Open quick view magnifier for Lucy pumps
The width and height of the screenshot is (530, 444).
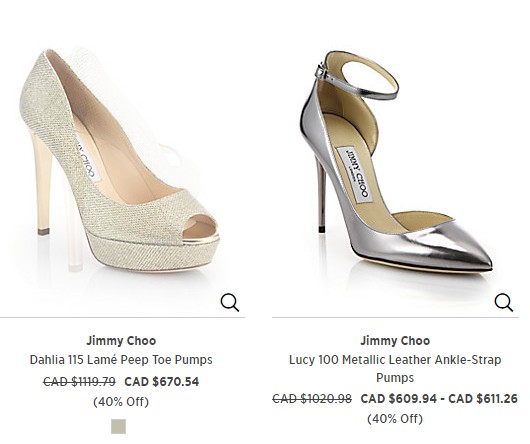504,302
